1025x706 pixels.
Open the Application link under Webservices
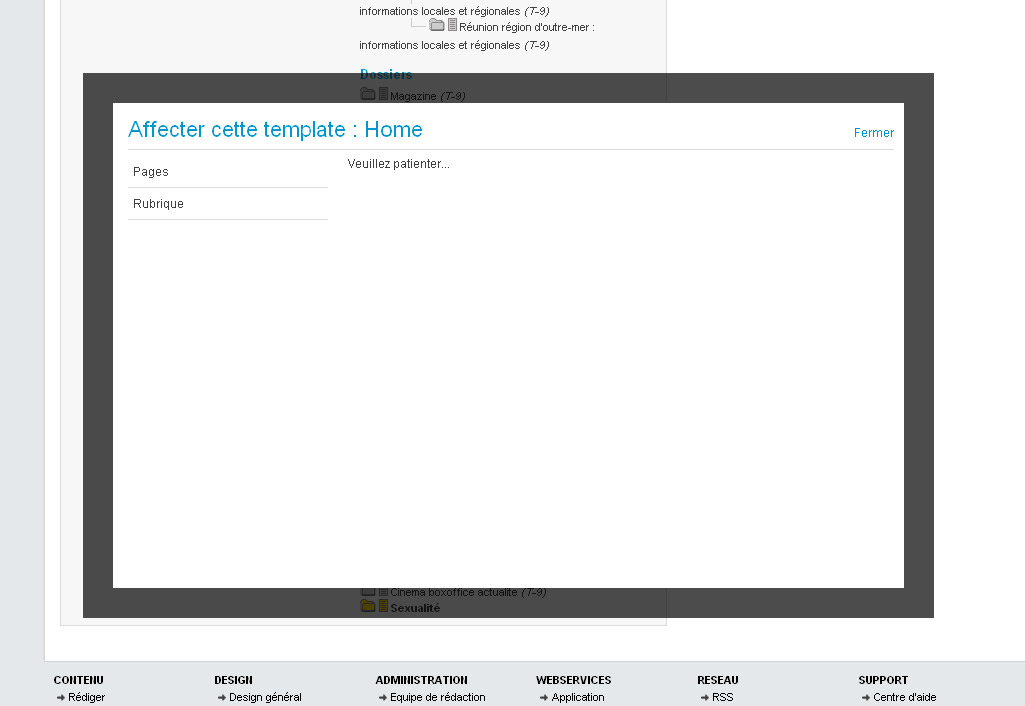click(x=577, y=697)
